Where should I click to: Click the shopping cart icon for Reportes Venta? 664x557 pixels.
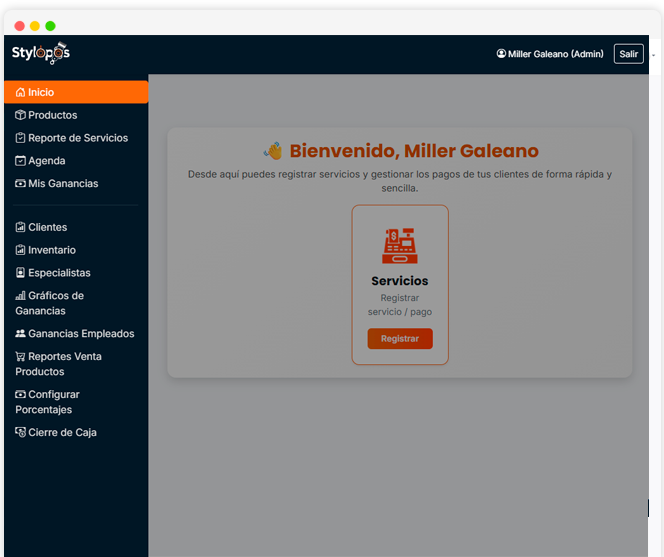click(x=21, y=357)
